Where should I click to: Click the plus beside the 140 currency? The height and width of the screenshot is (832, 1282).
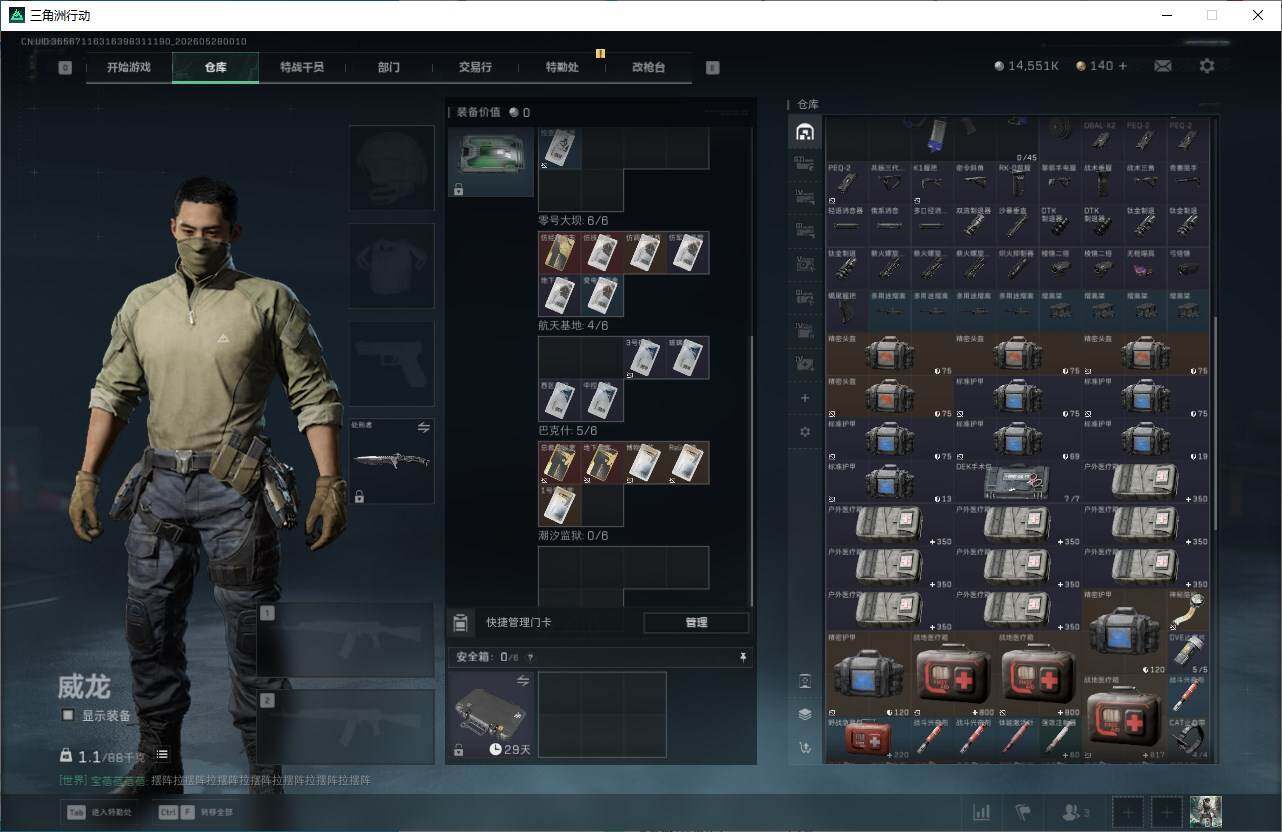tap(1123, 66)
